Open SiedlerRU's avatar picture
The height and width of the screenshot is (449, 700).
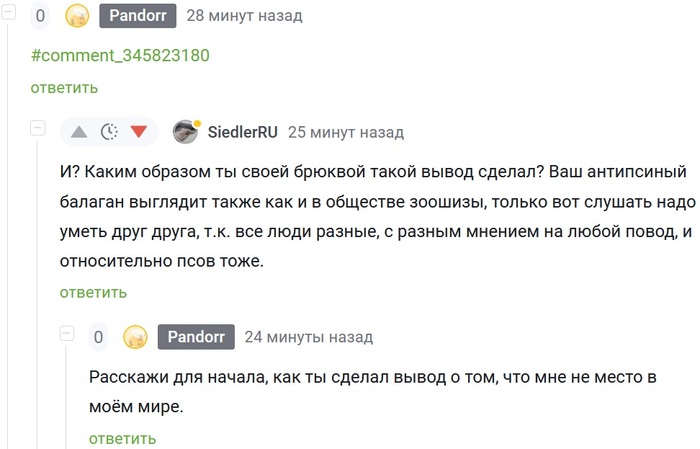(185, 132)
